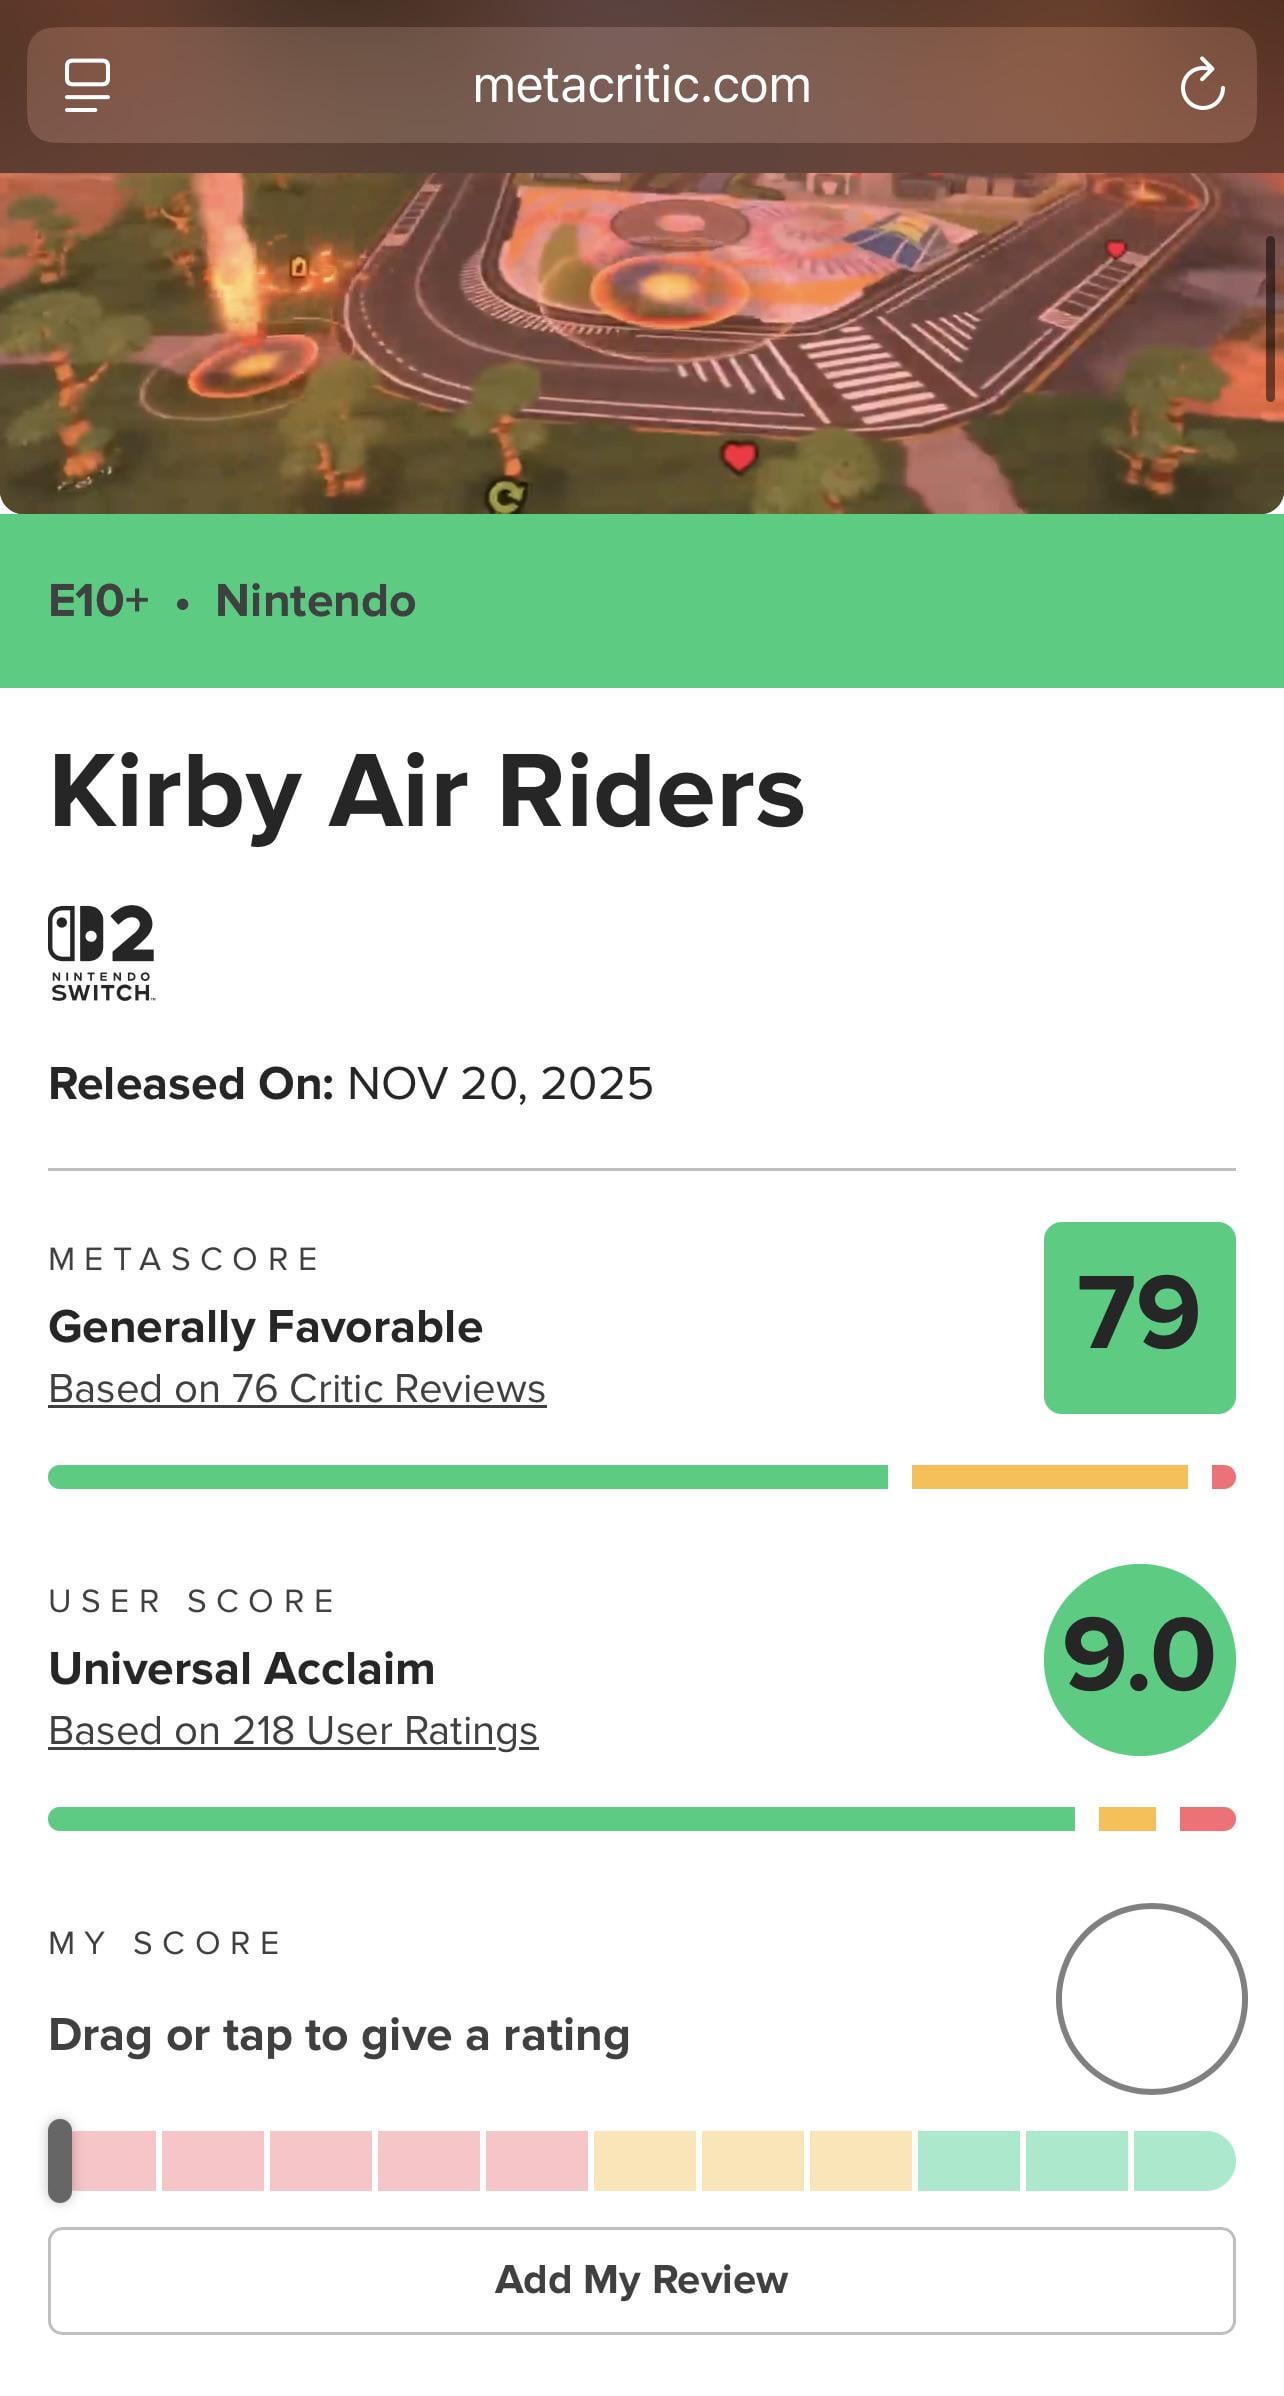Tap the Add My Review button
The height and width of the screenshot is (2396, 1284).
point(642,2280)
